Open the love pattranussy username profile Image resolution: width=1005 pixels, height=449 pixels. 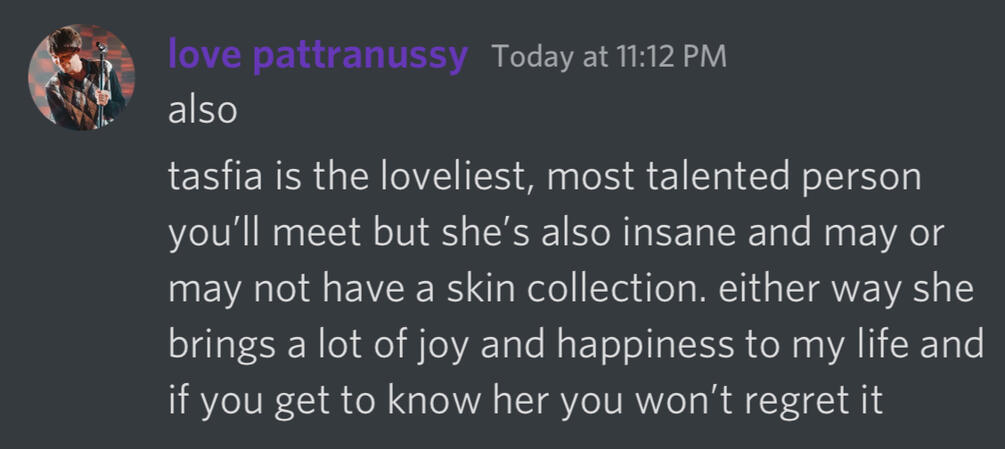317,54
